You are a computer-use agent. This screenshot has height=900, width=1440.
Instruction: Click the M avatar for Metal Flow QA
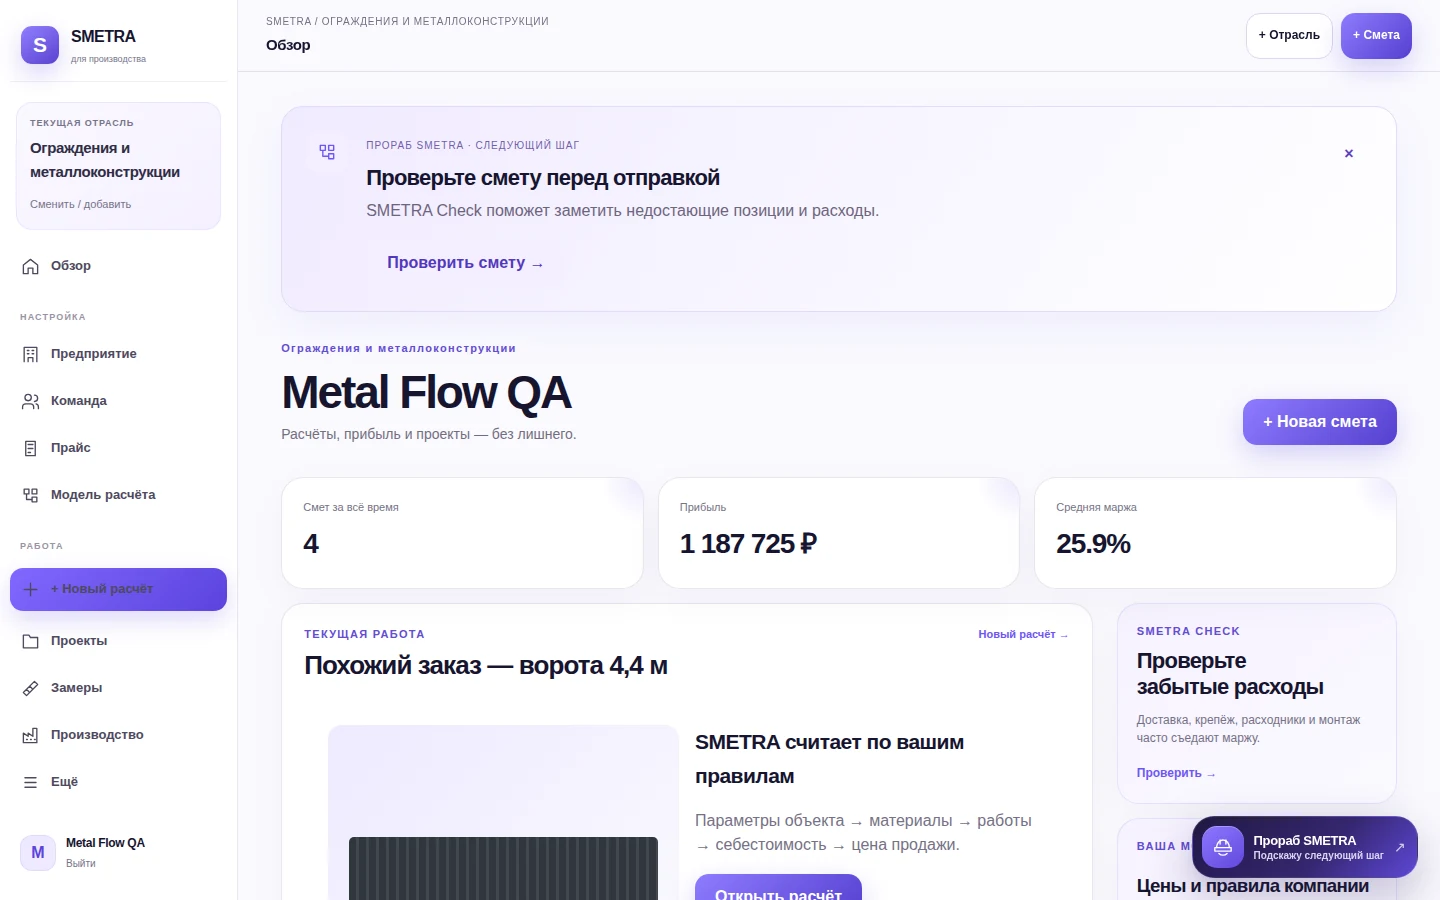[x=38, y=852]
